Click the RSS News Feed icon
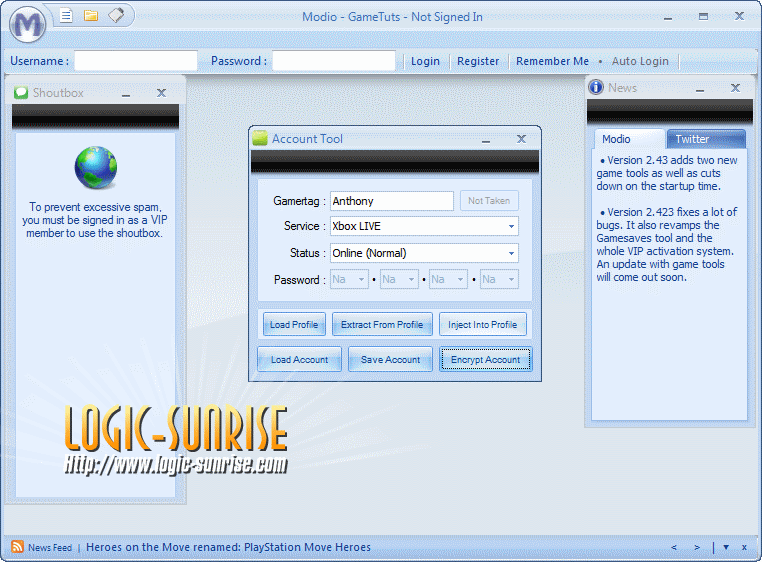 [17, 546]
